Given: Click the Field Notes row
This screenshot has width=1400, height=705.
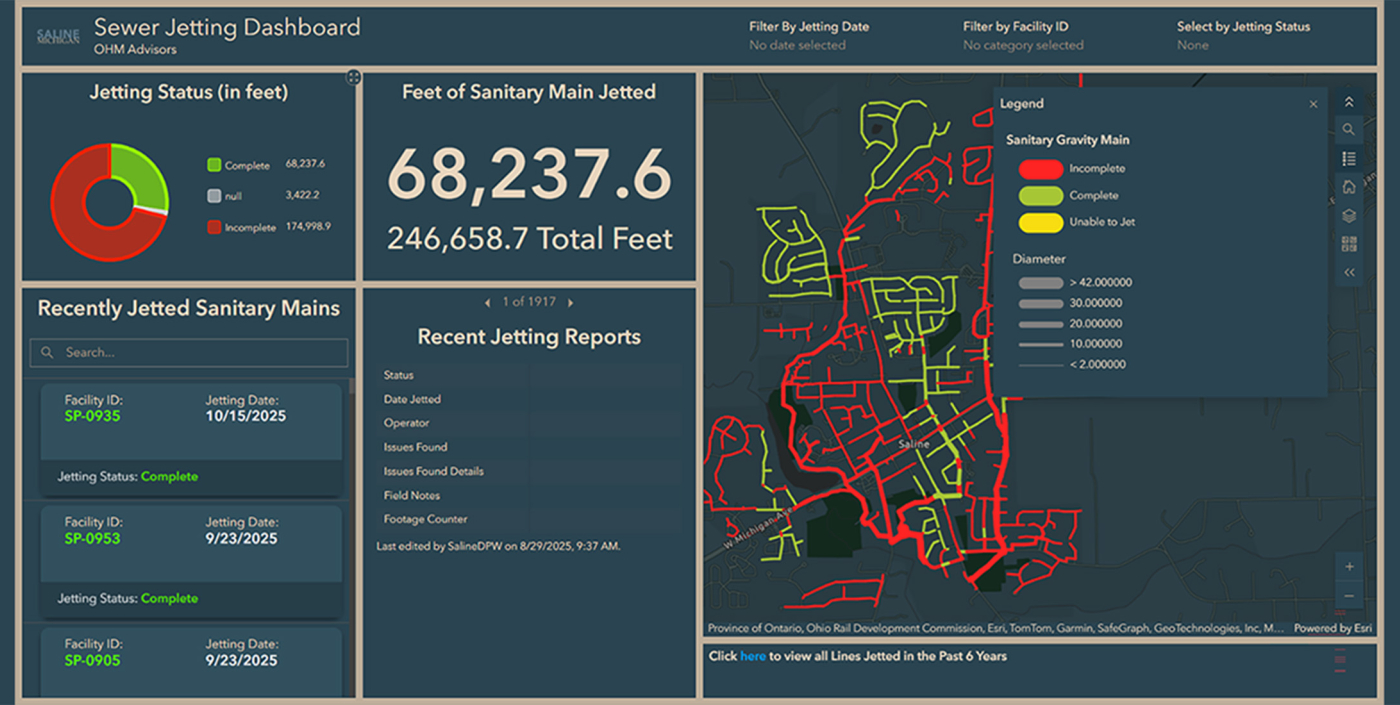Looking at the screenshot, I should [x=529, y=495].
